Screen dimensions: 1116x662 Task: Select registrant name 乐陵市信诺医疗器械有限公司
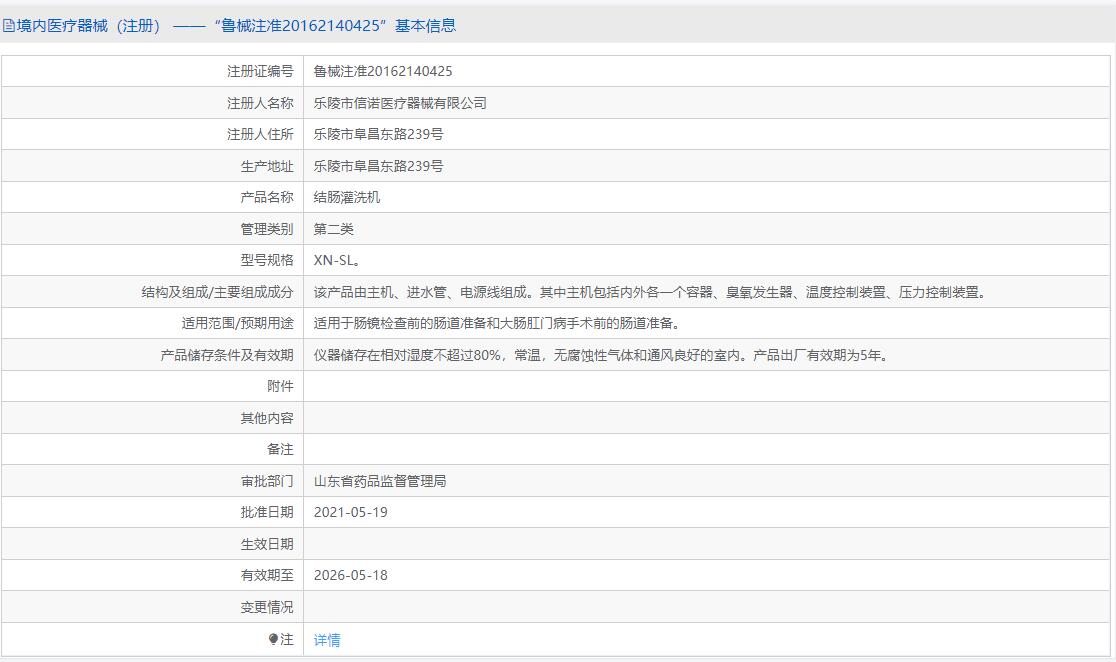pos(400,103)
